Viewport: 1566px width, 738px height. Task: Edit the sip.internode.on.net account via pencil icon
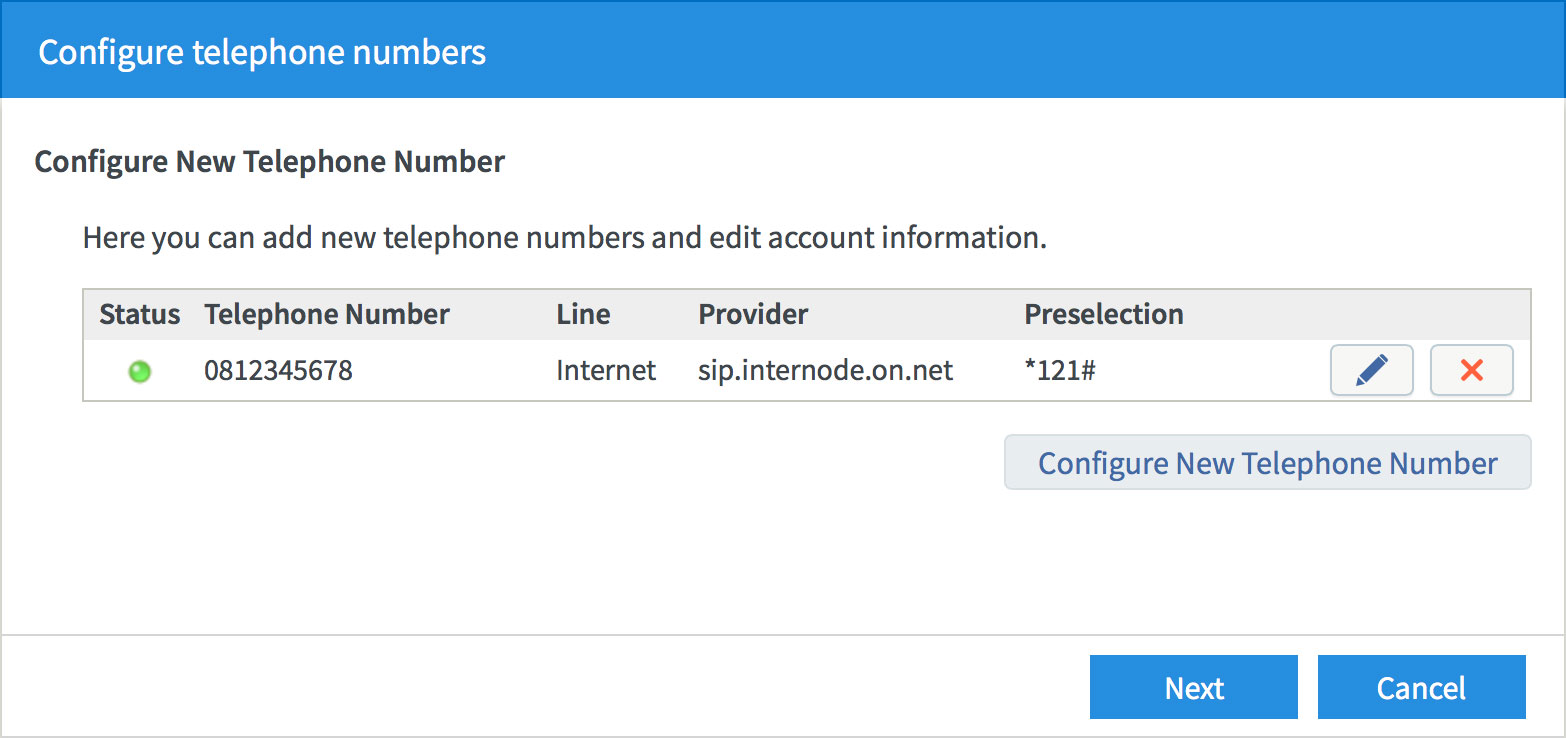1371,370
